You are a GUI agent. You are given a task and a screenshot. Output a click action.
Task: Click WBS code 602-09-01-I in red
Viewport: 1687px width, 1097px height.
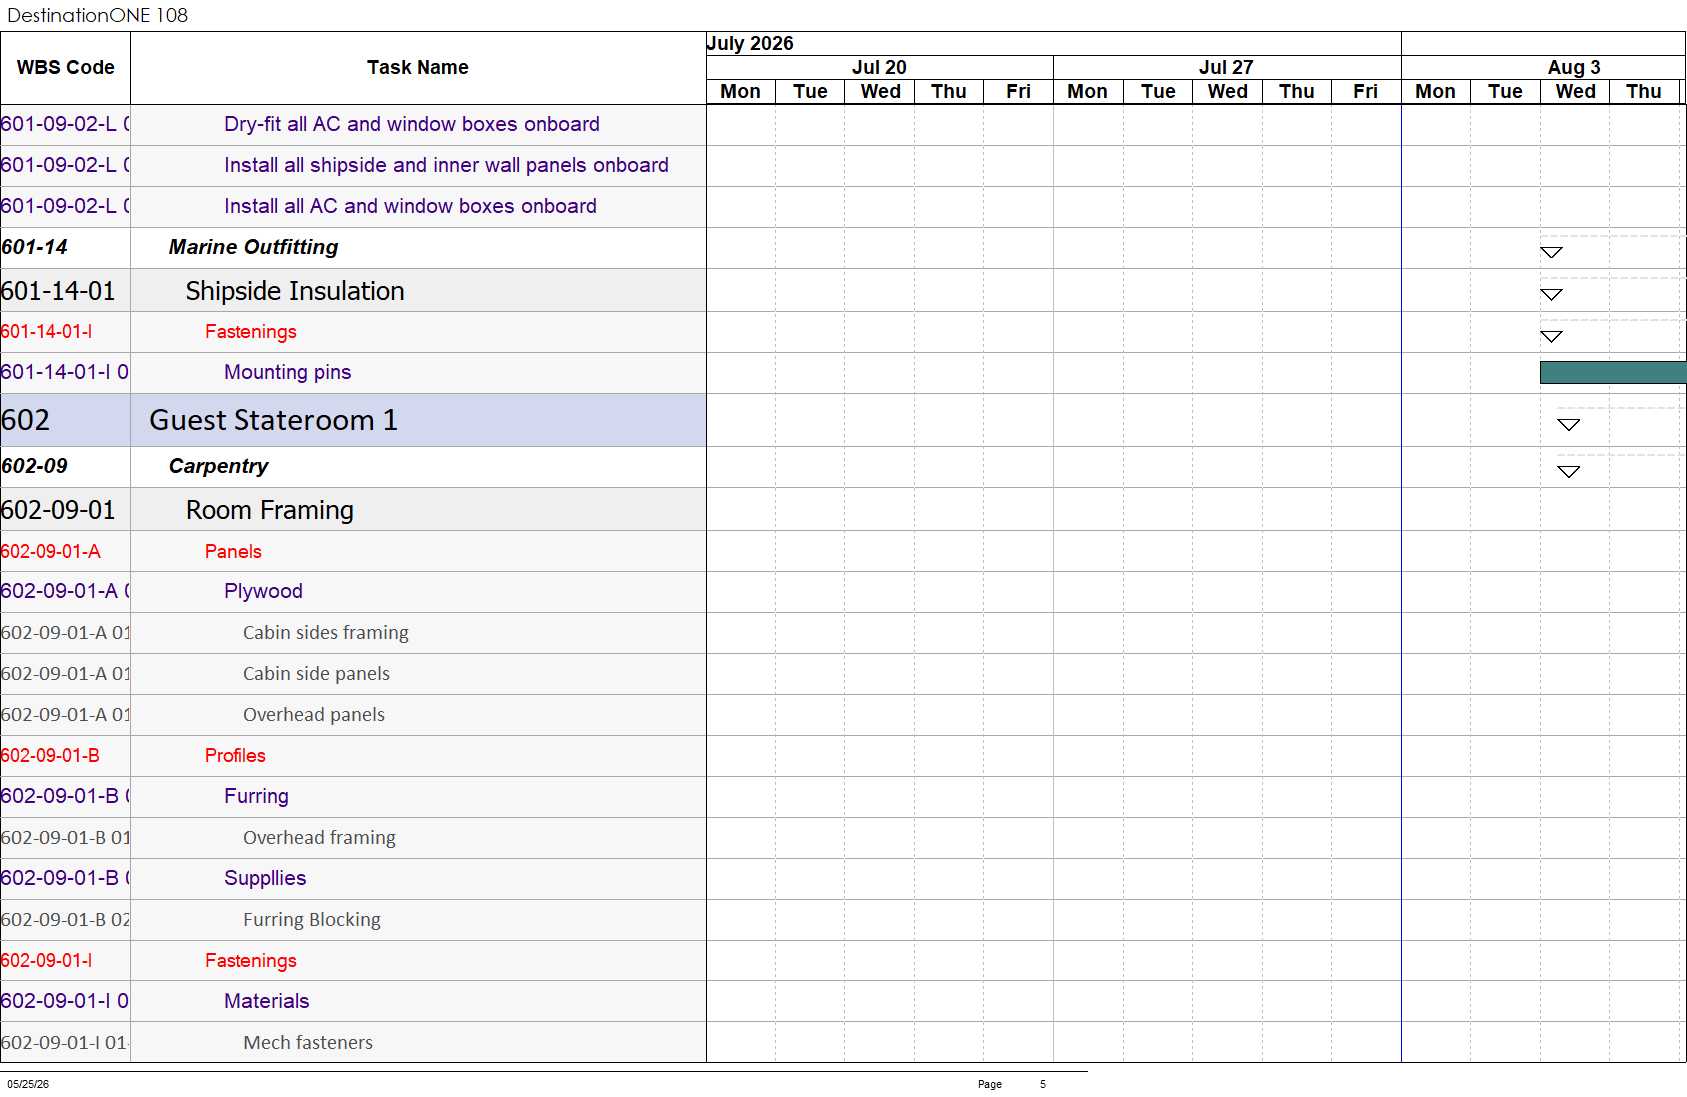click(x=47, y=960)
